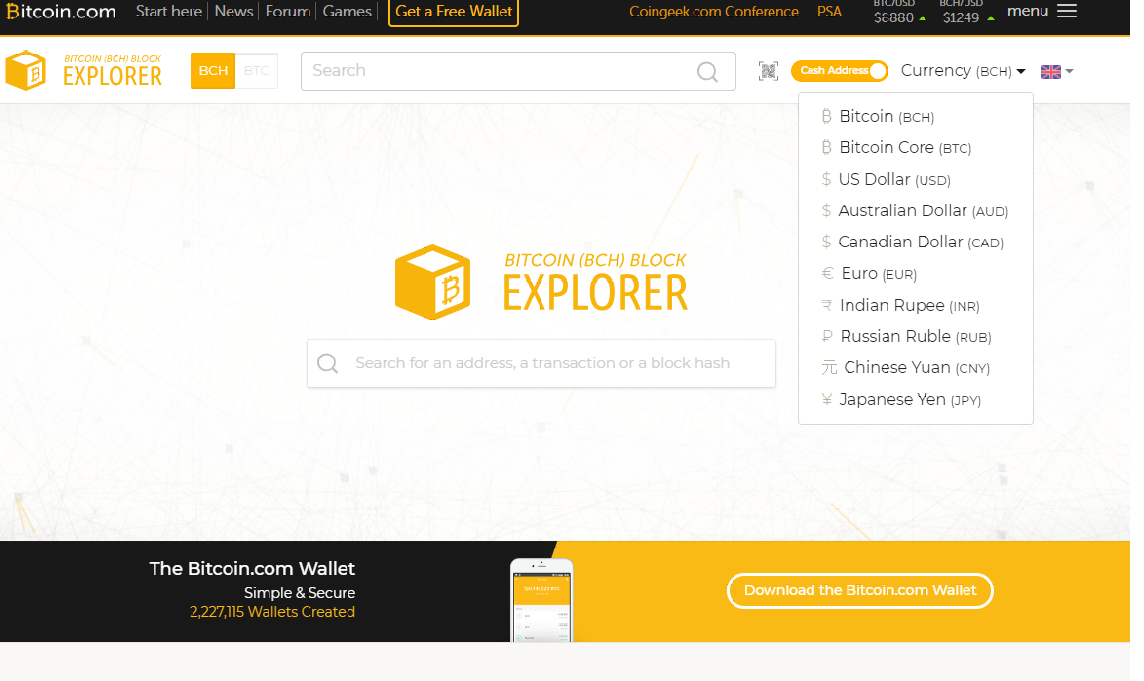Viewport: 1144px width, 681px height.
Task: Select US Dollar (USD) from currency list
Action: point(885,179)
